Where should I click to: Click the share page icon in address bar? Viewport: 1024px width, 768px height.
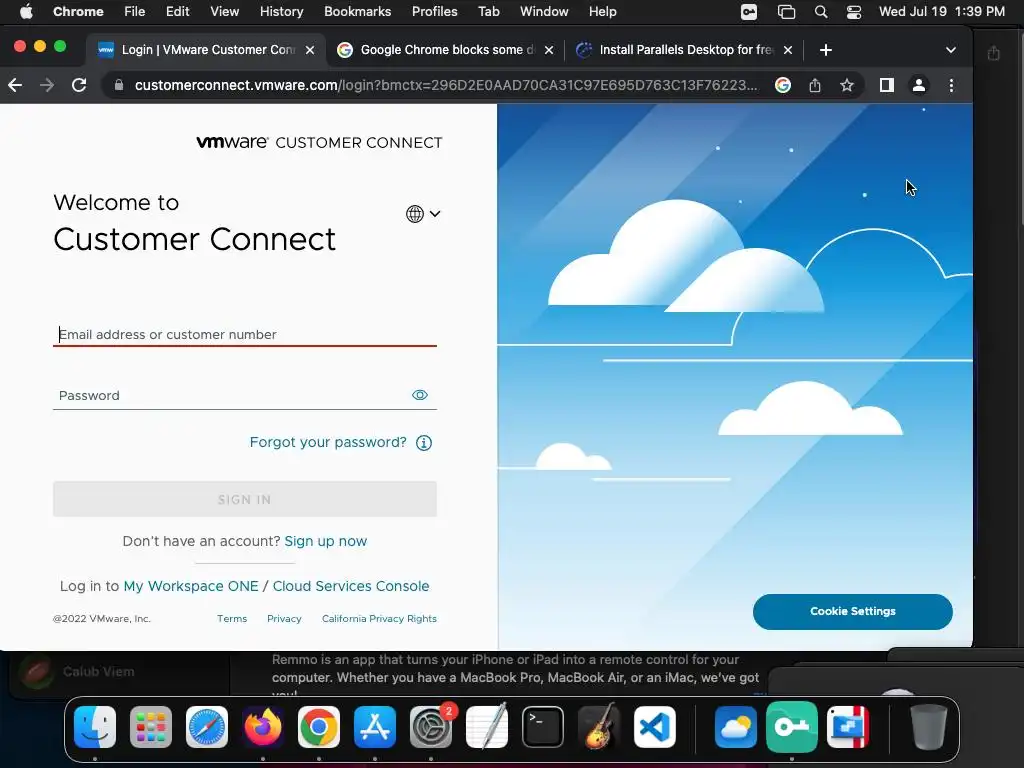coord(814,85)
